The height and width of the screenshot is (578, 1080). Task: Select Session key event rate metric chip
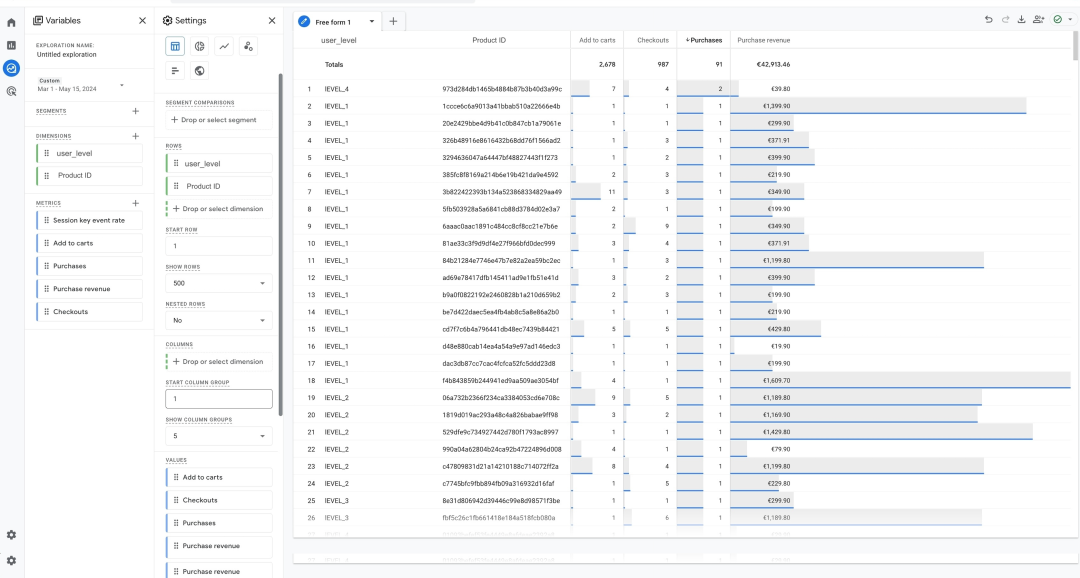[x=90, y=220]
